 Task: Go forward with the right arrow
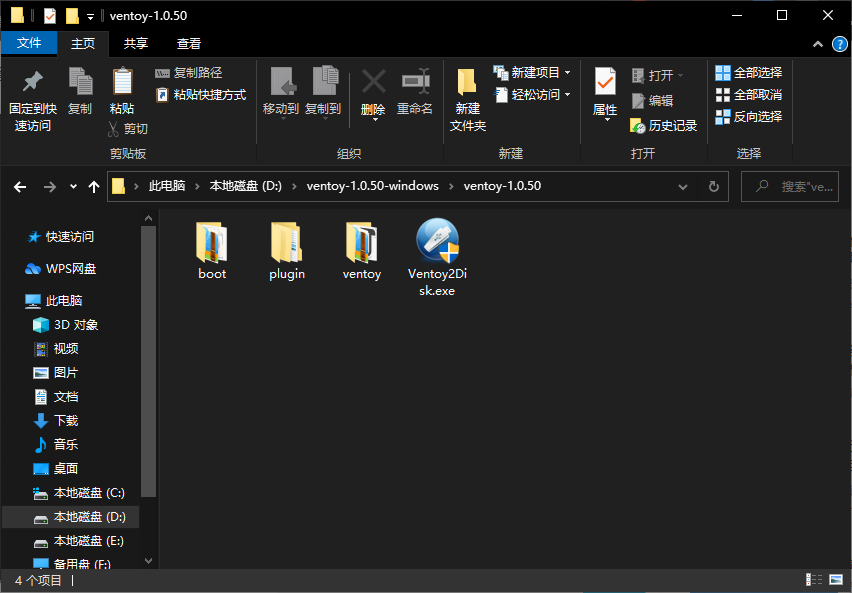click(x=50, y=187)
